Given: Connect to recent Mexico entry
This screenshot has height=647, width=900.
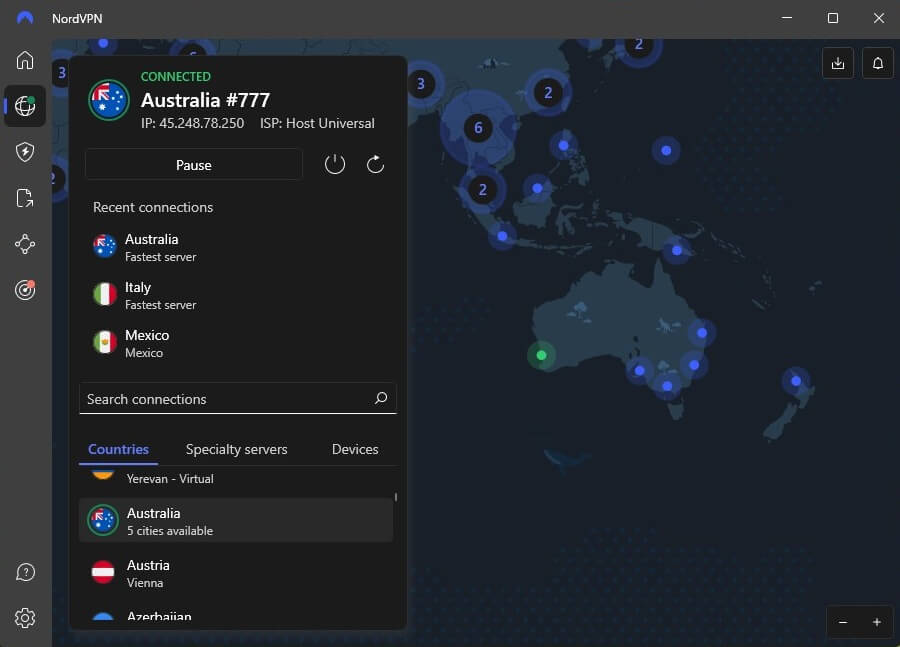Looking at the screenshot, I should [x=238, y=343].
